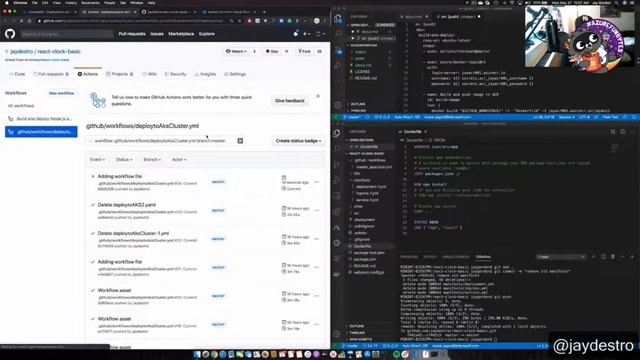The image size is (640, 360).
Task: Focus the GitHub search box
Action: pyautogui.click(x=67, y=34)
